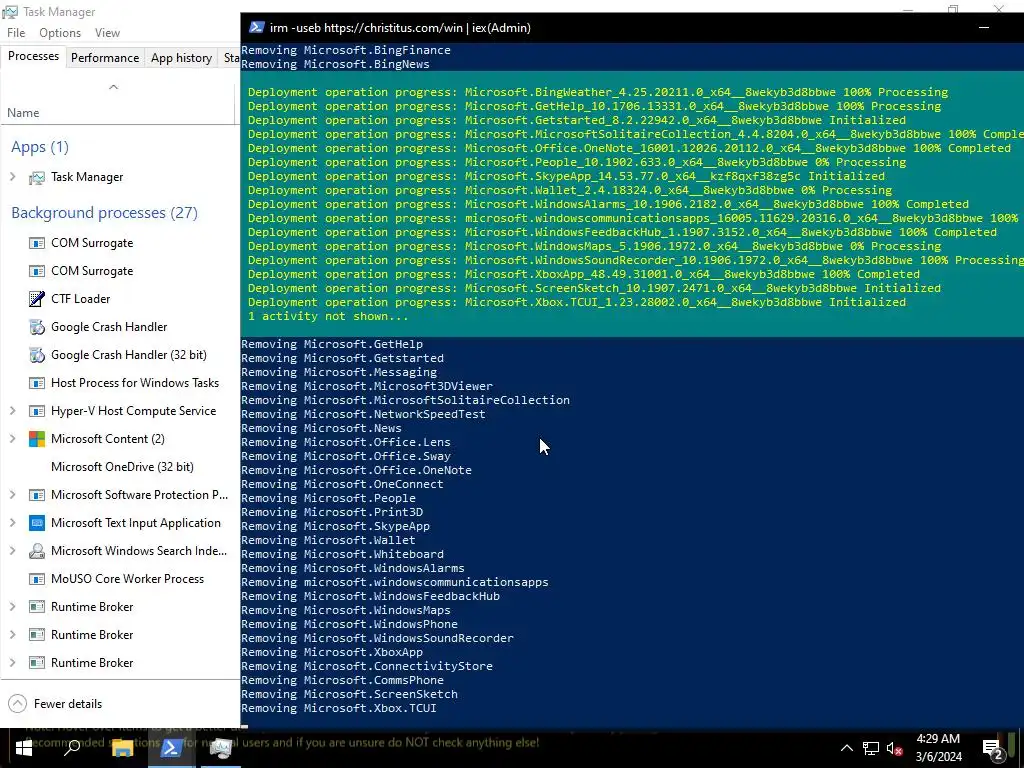Click the muted volume icon in tray
This screenshot has height=768, width=1024.
895,748
